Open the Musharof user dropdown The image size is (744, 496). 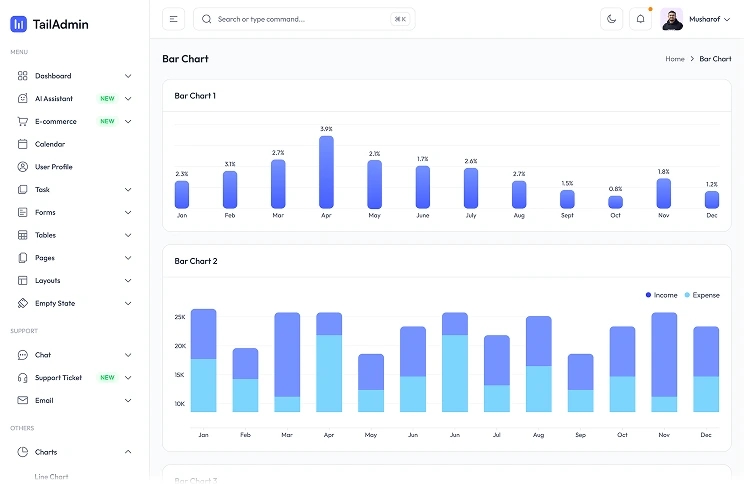[695, 19]
